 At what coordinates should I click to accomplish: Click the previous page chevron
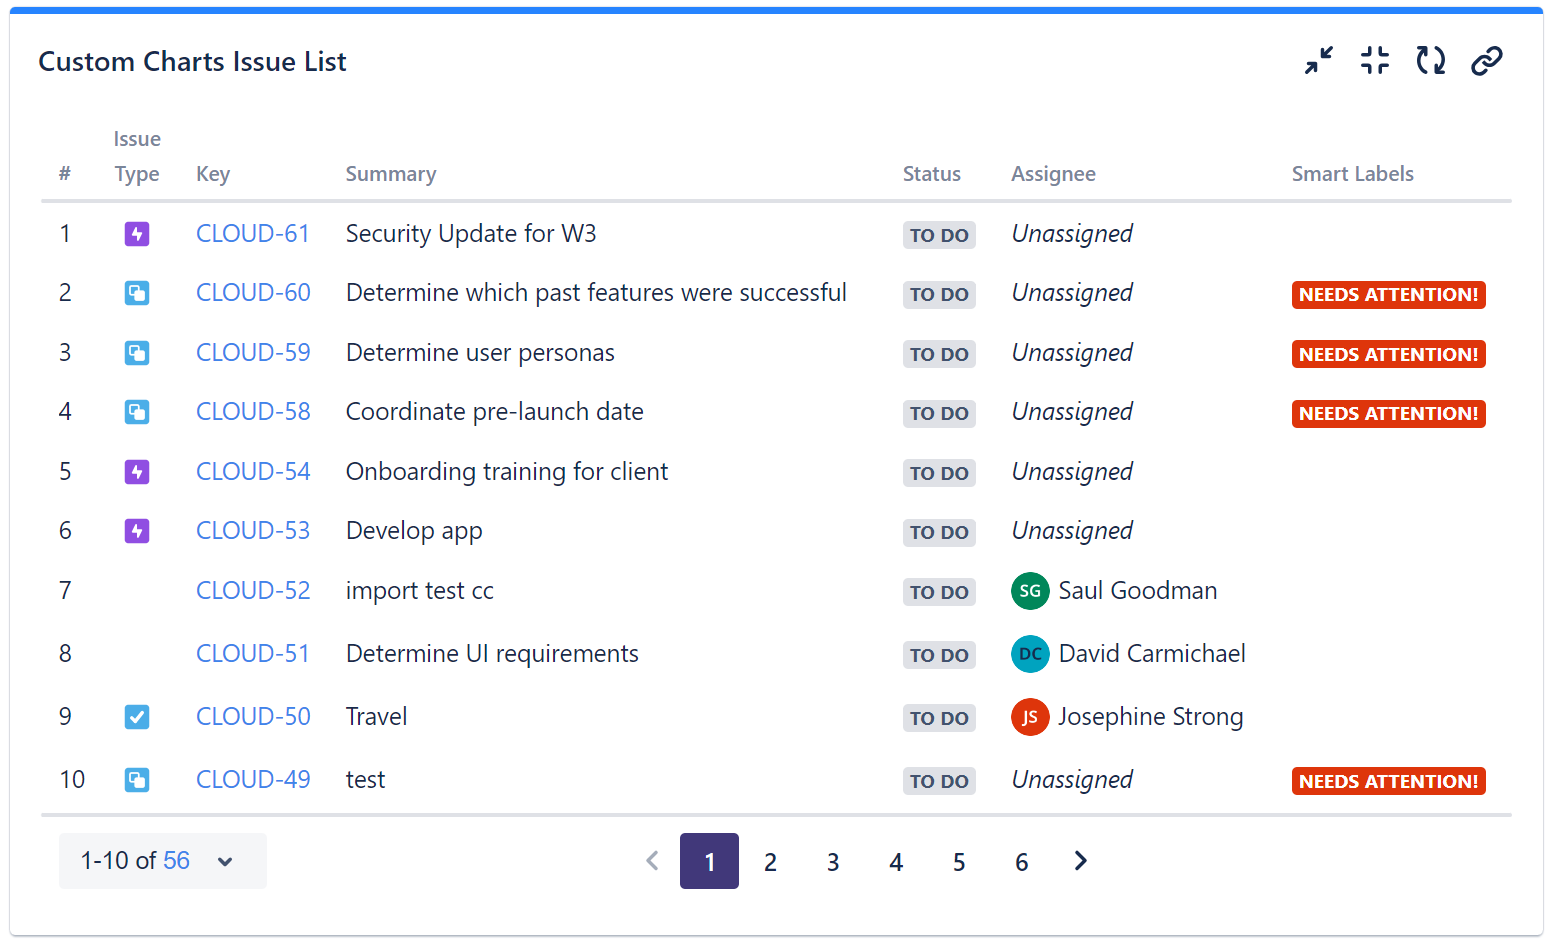coord(652,861)
